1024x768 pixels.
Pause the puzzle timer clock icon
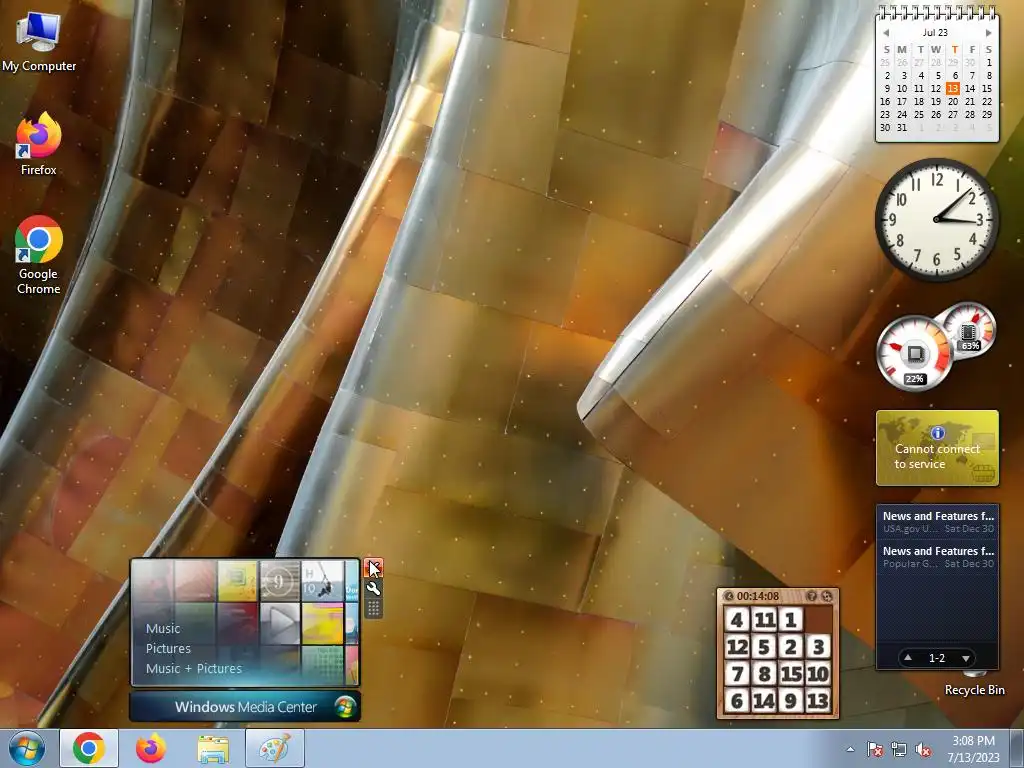(x=729, y=596)
